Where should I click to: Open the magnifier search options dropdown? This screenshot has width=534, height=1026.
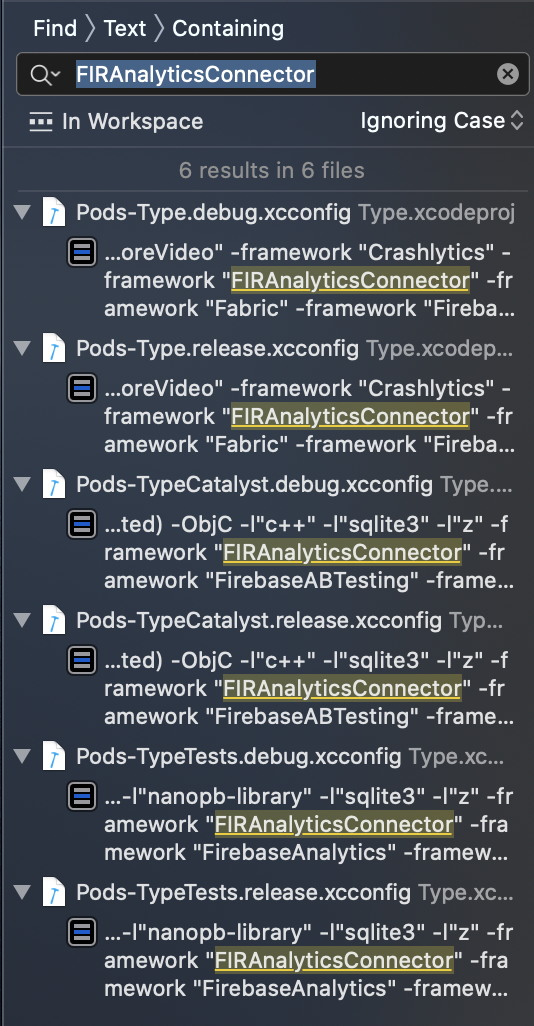click(45, 75)
